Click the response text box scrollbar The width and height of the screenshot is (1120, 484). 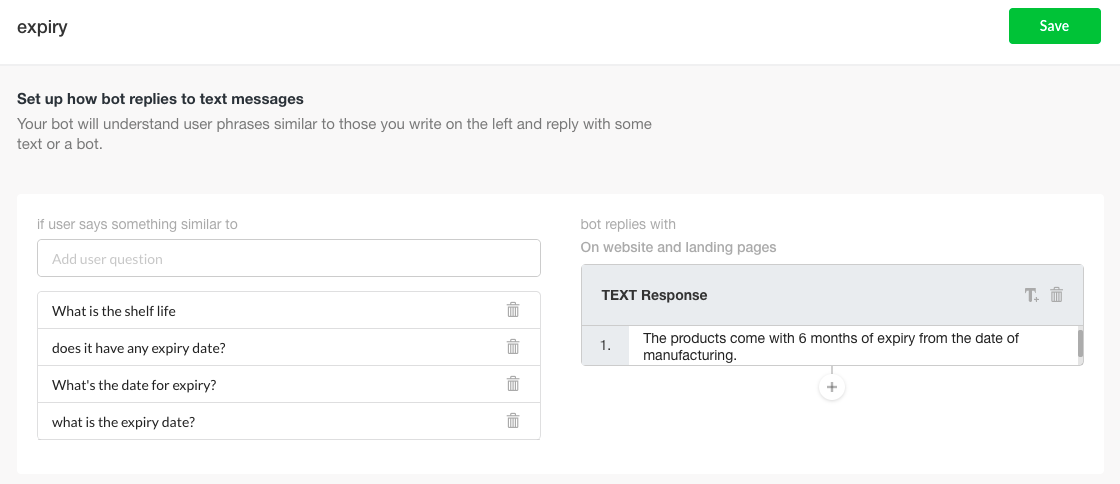click(1080, 343)
